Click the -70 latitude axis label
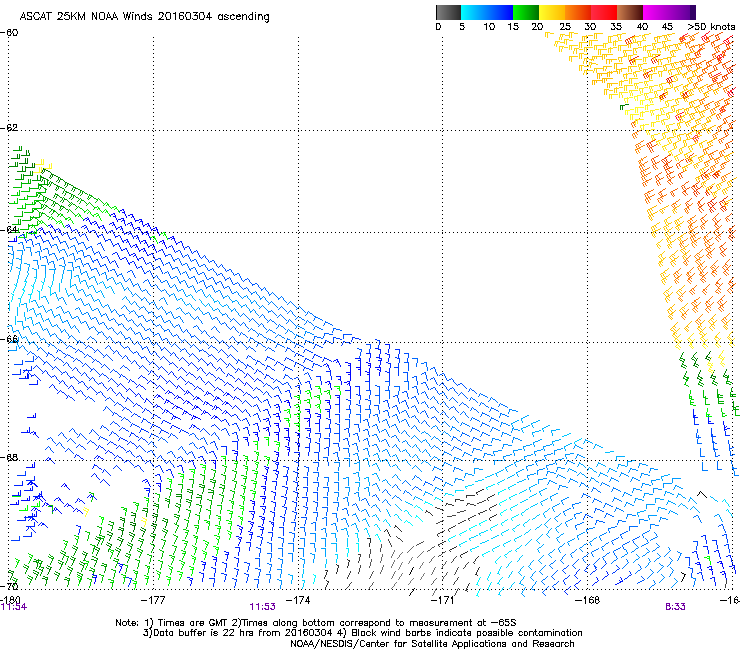Screen dimensions: 740x650 coord(9,586)
